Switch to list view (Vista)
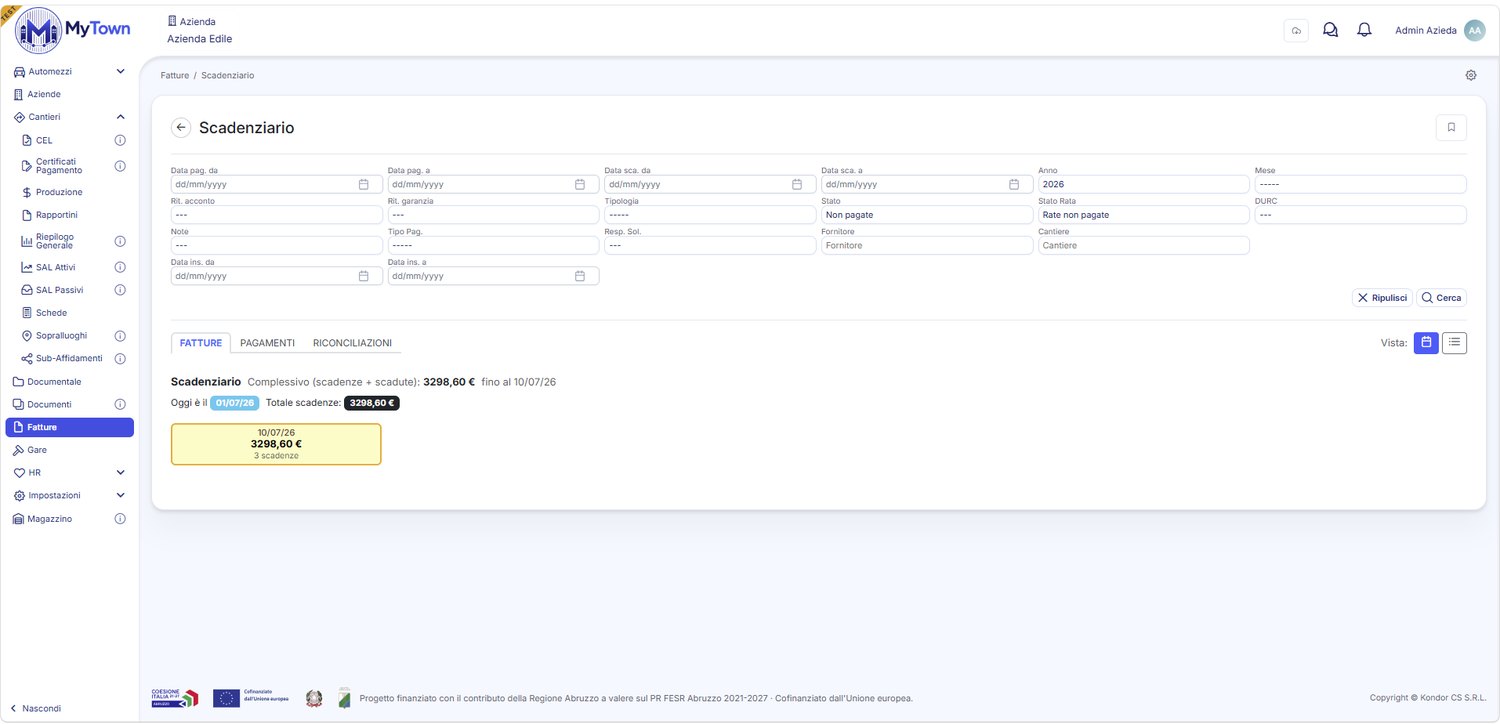This screenshot has height=724, width=1500. point(1454,343)
